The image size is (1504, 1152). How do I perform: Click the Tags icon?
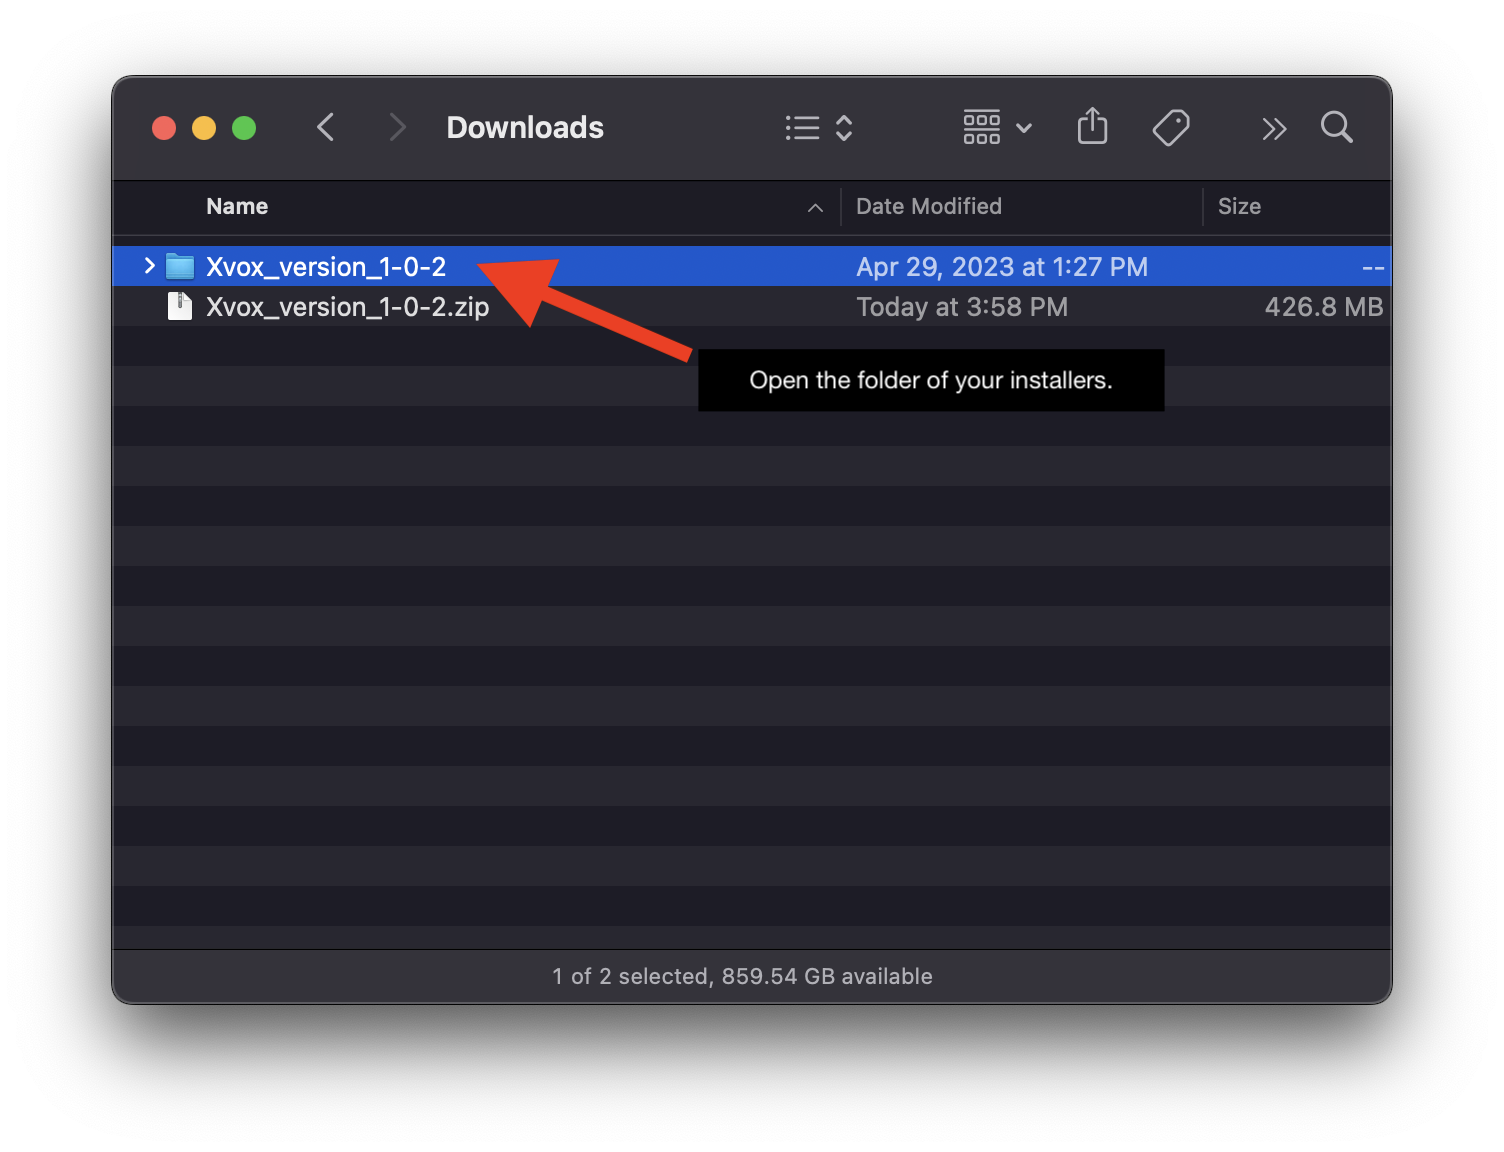point(1171,128)
